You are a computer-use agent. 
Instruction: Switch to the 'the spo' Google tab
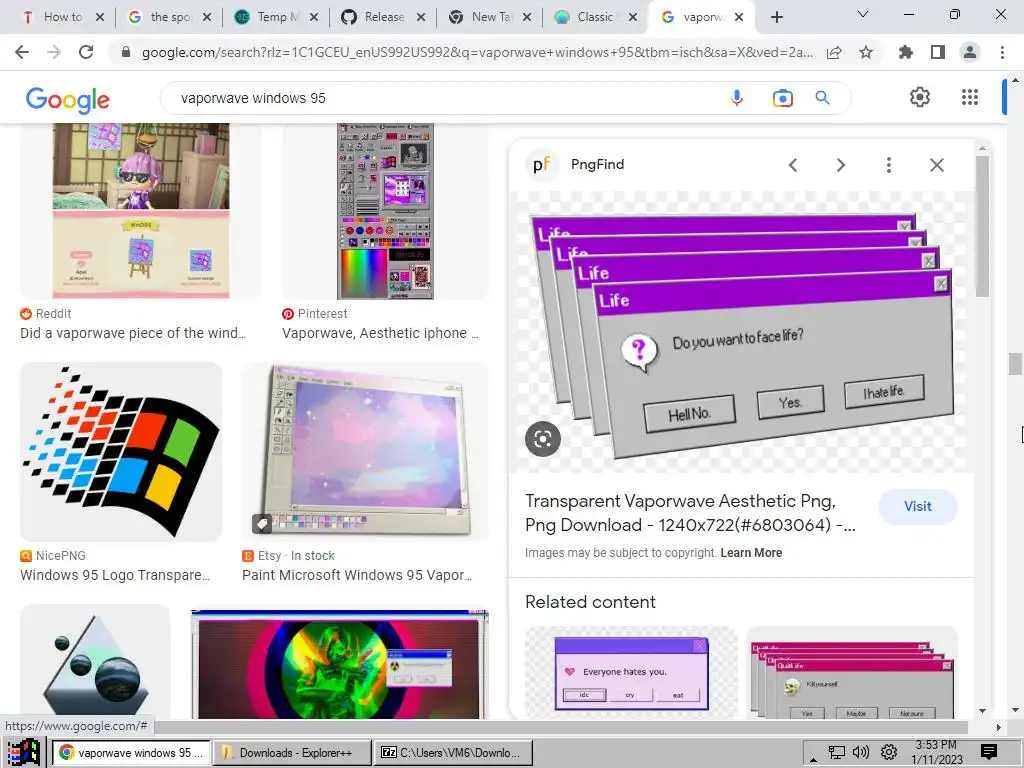(170, 17)
